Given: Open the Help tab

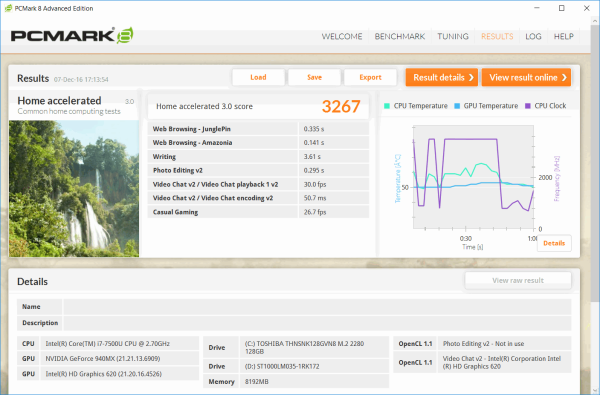Looking at the screenshot, I should [x=564, y=36].
